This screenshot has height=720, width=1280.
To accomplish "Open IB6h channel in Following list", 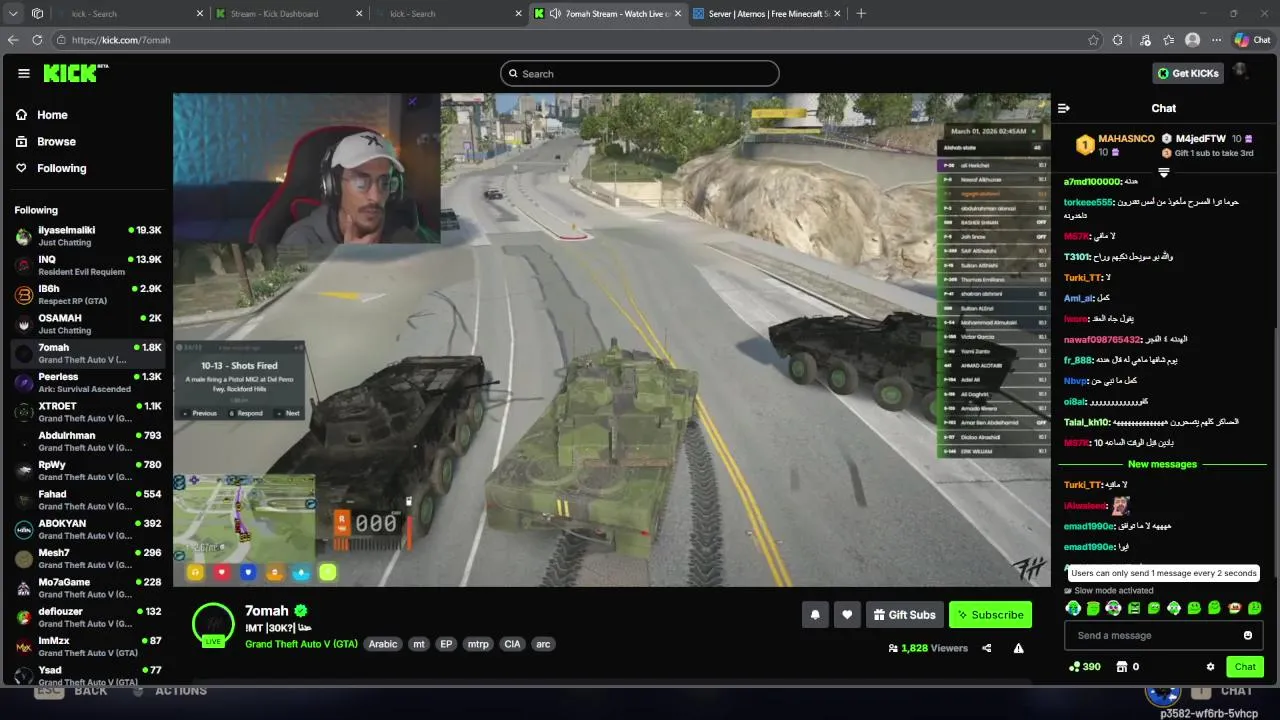I will (87, 295).
